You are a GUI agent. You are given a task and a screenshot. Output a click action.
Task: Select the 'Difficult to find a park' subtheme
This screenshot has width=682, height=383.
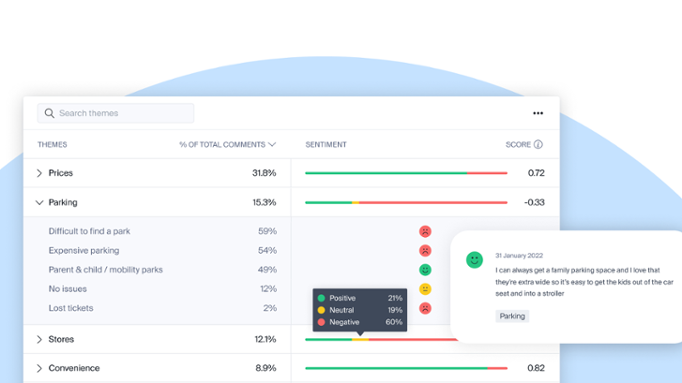pos(89,231)
